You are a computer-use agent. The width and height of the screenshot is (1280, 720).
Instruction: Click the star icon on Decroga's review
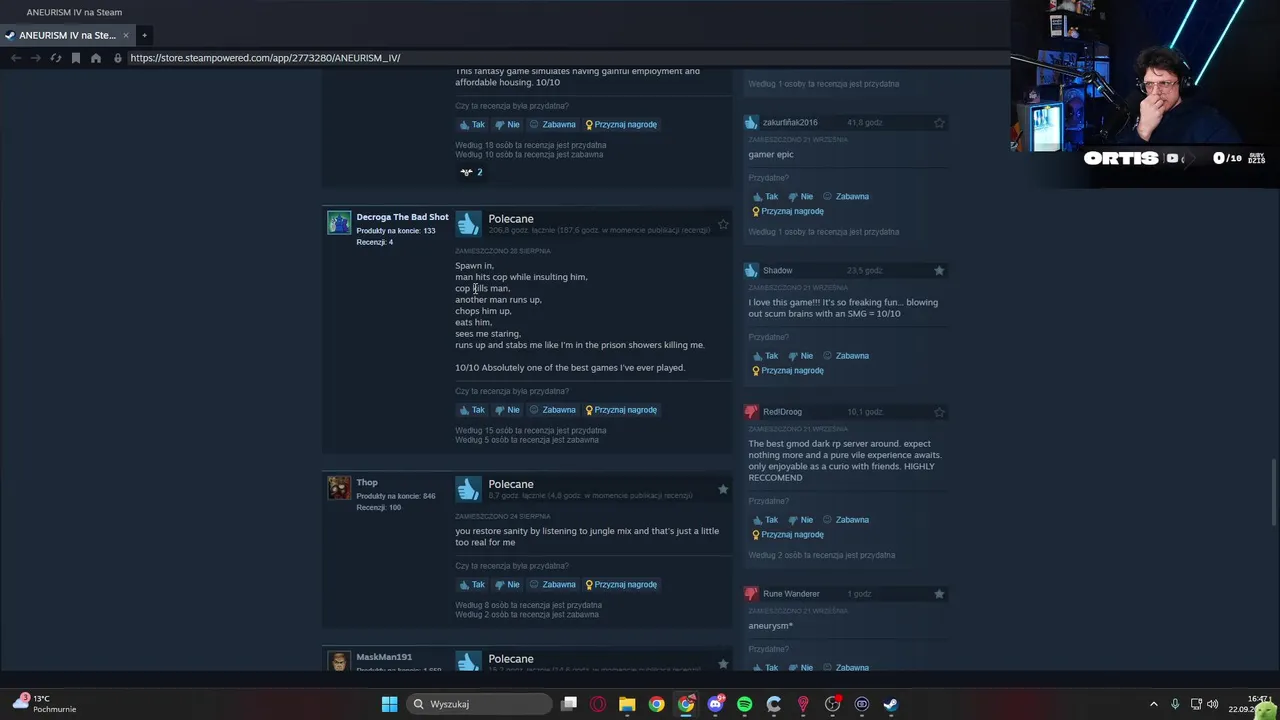[x=723, y=224]
